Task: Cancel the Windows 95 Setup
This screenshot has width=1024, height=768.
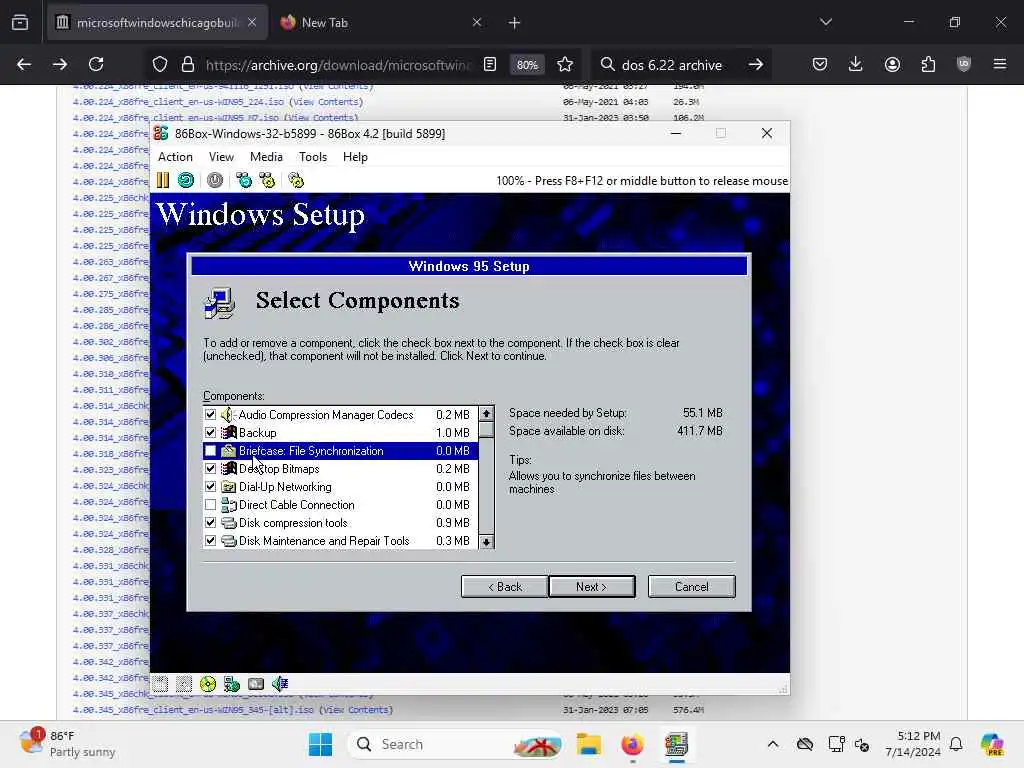Action: [x=692, y=586]
